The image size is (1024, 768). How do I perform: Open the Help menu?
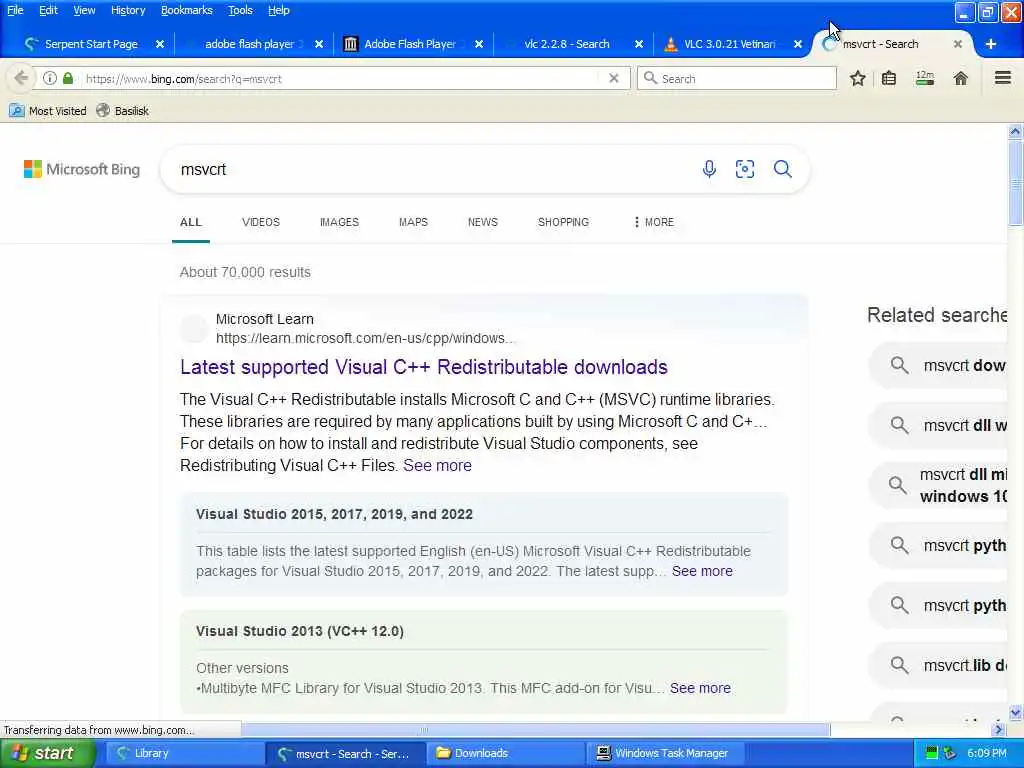tap(278, 10)
